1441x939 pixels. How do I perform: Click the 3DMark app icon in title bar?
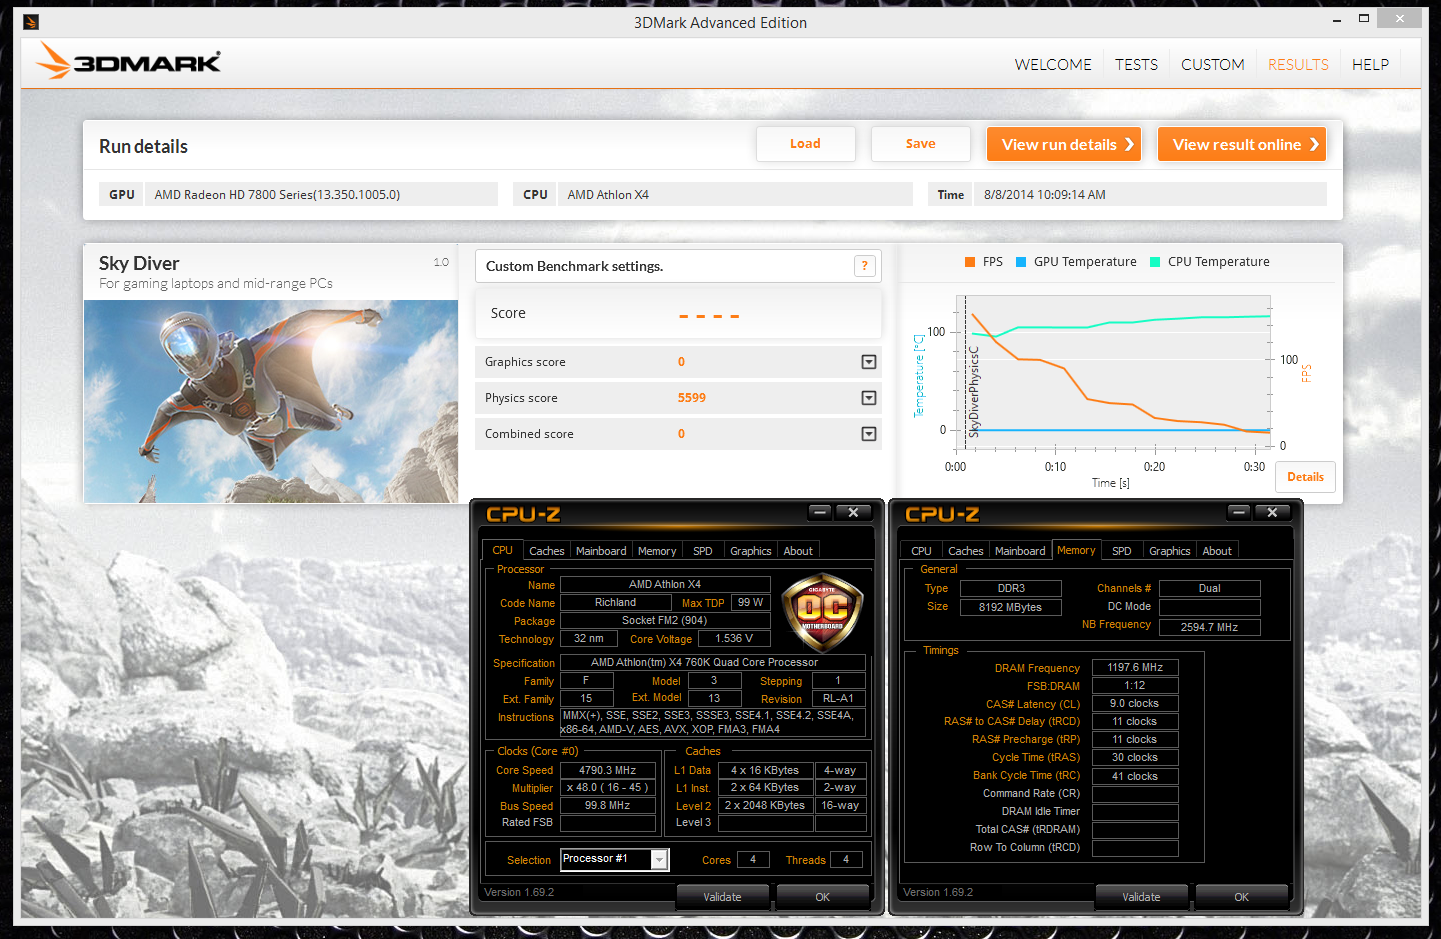pyautogui.click(x=31, y=21)
